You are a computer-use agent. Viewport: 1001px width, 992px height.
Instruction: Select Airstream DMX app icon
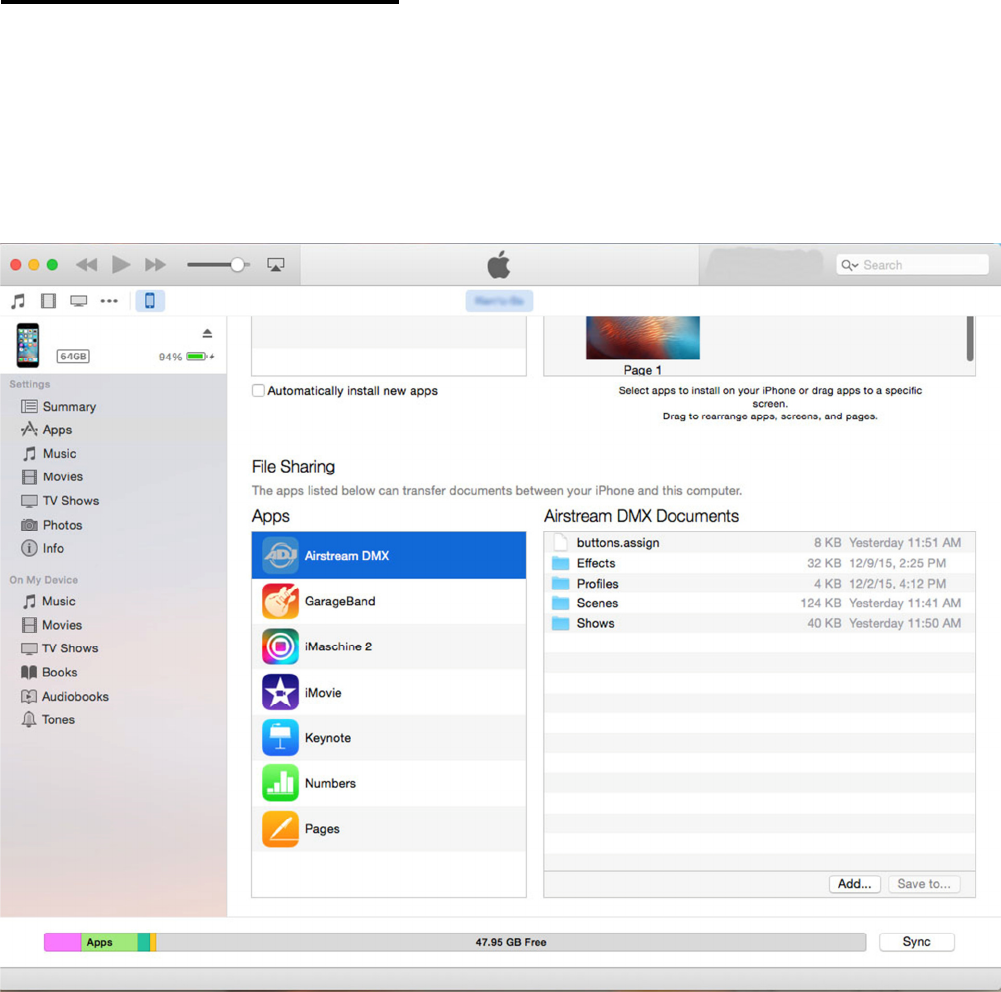280,555
